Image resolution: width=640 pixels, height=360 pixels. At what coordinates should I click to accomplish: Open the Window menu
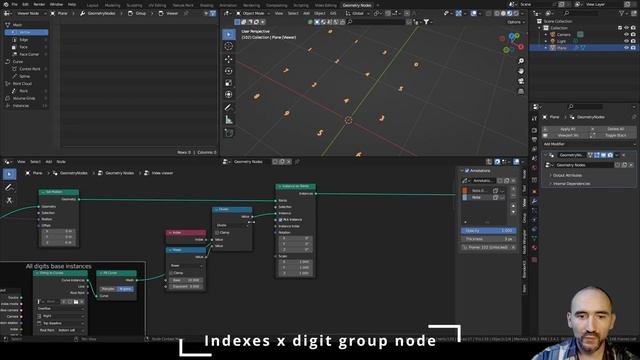point(56,4)
